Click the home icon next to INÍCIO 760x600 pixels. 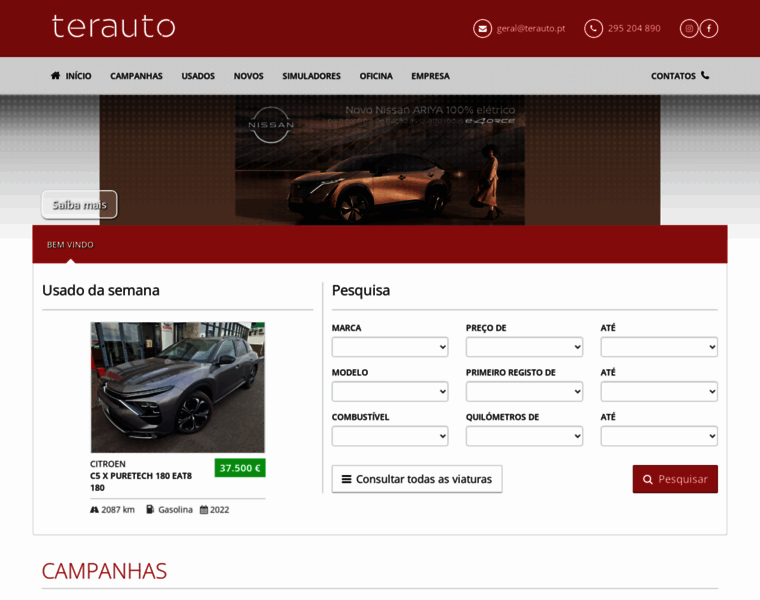(x=56, y=76)
